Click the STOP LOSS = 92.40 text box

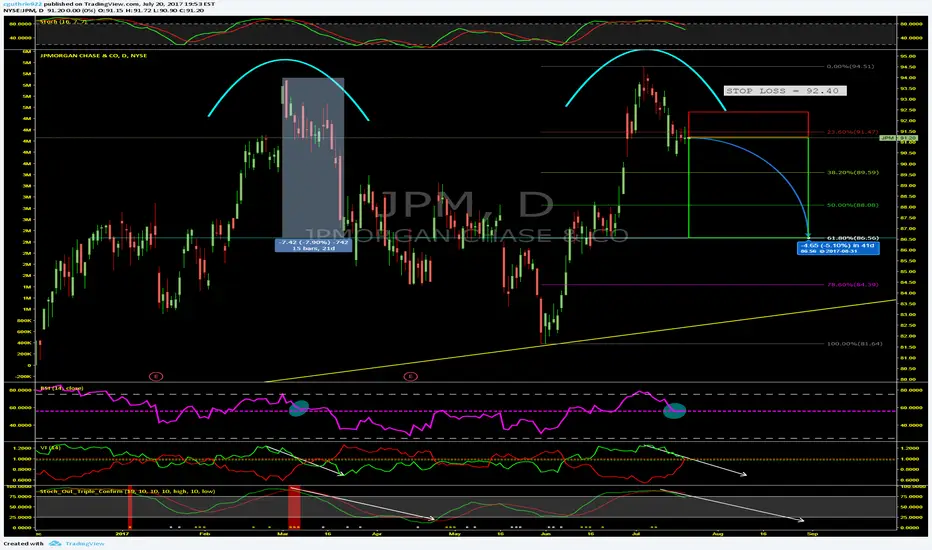(785, 90)
